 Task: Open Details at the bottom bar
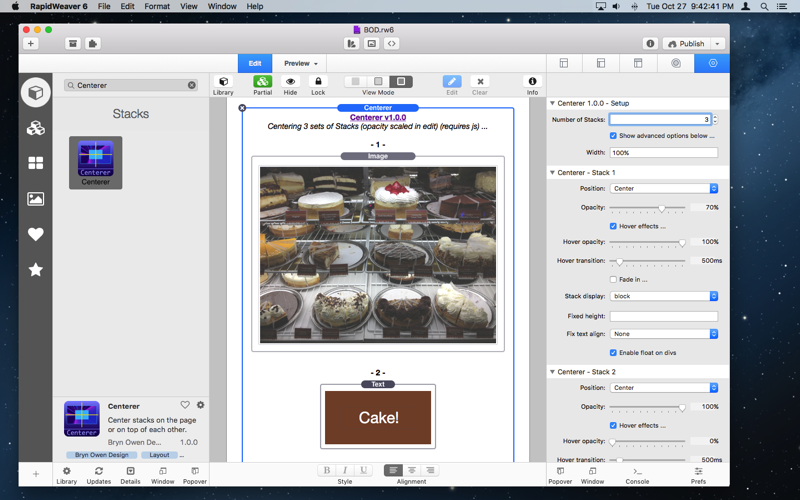130,475
